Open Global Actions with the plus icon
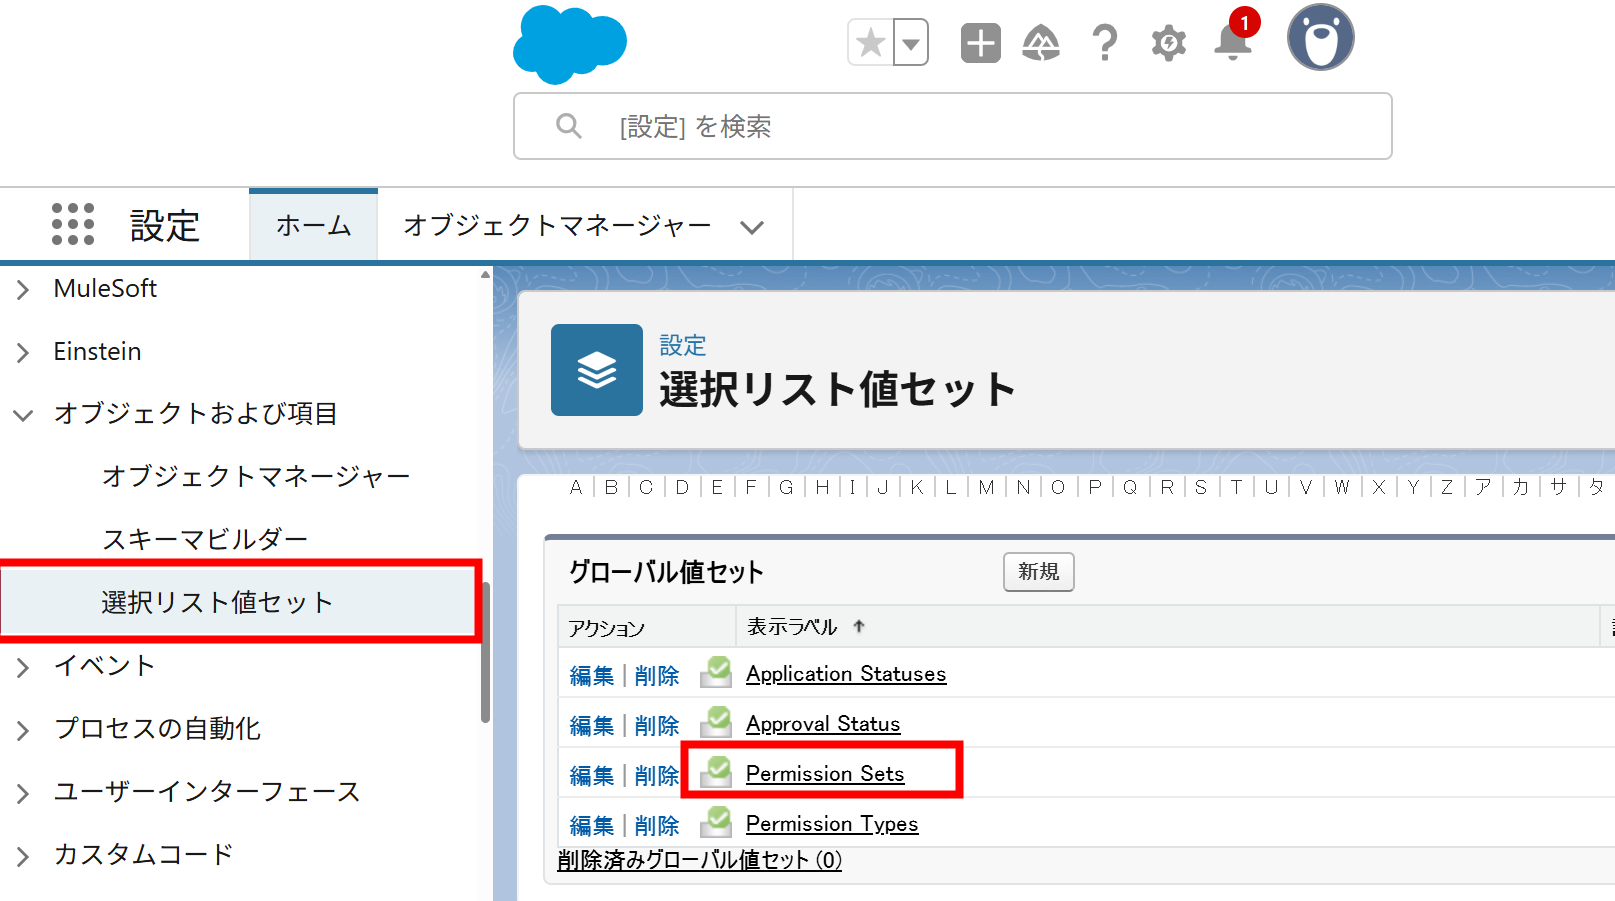This screenshot has width=1615, height=901. click(979, 42)
